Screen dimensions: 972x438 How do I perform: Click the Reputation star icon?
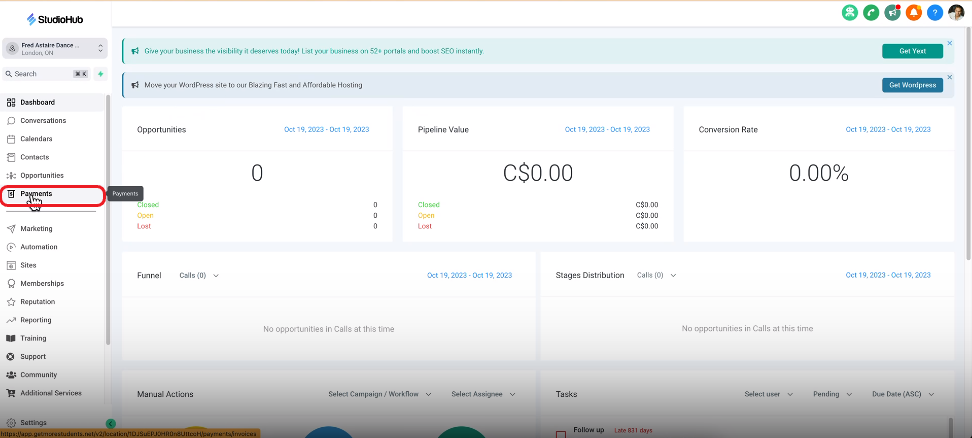[11, 302]
